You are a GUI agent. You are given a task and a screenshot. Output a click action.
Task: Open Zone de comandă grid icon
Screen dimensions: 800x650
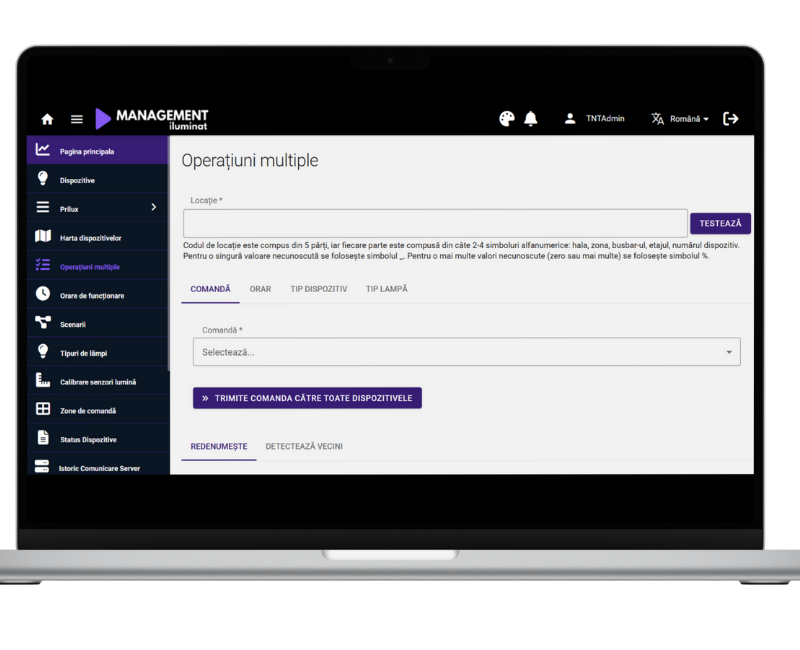[x=43, y=410]
